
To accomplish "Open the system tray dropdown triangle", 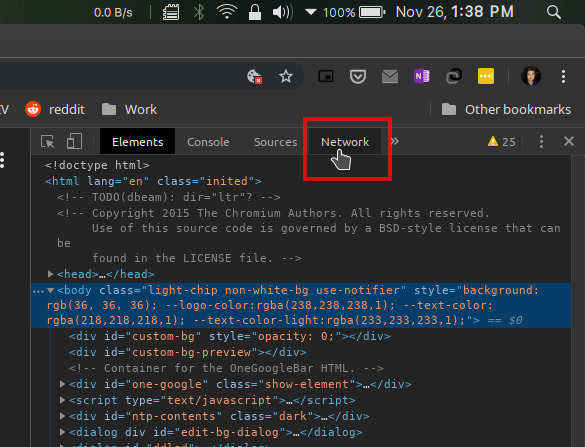I will pos(310,12).
